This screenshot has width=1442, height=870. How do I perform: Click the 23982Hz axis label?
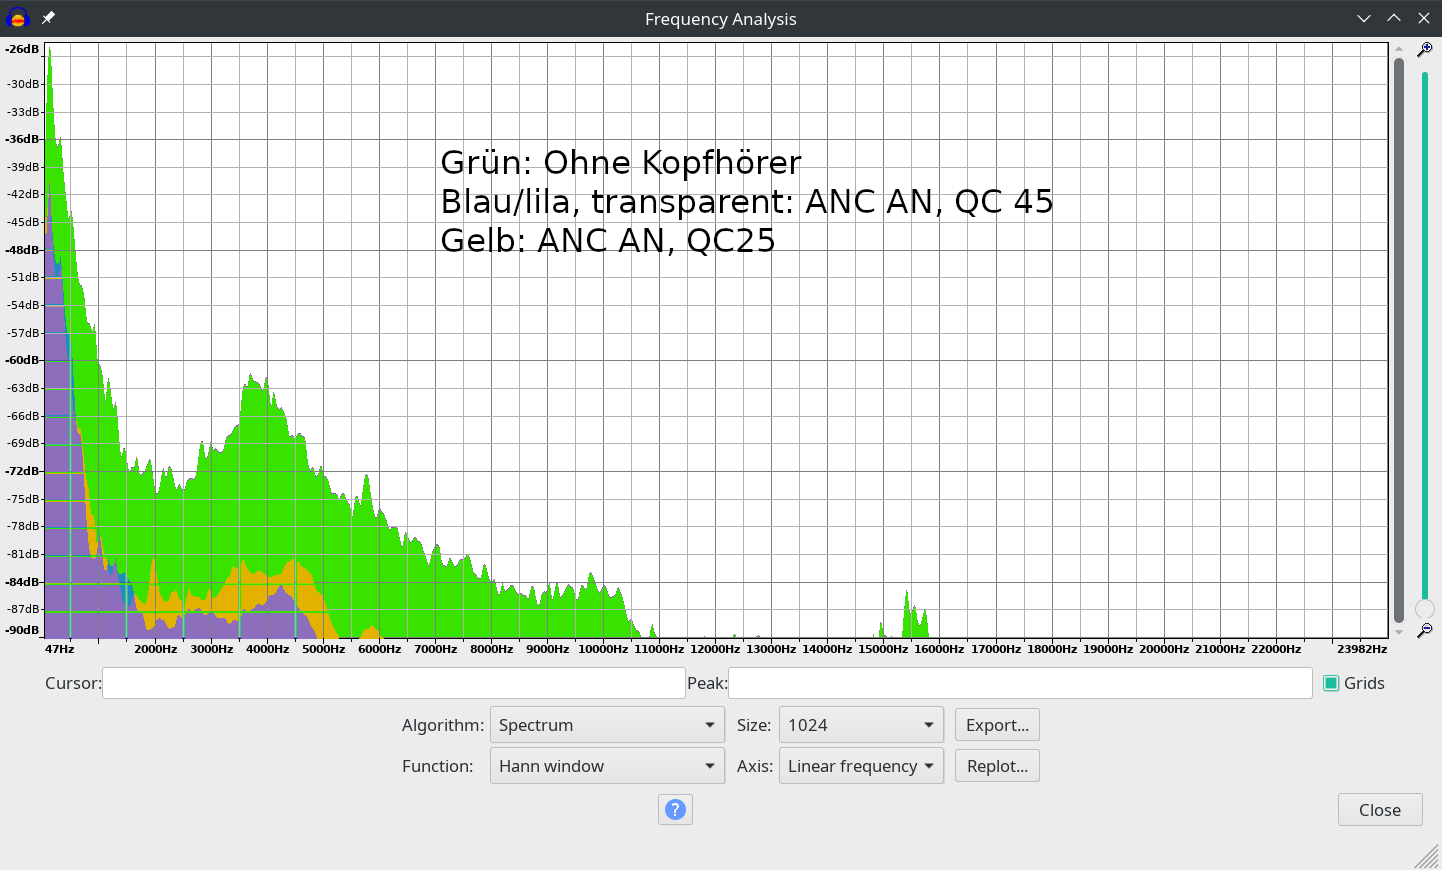(x=1362, y=649)
